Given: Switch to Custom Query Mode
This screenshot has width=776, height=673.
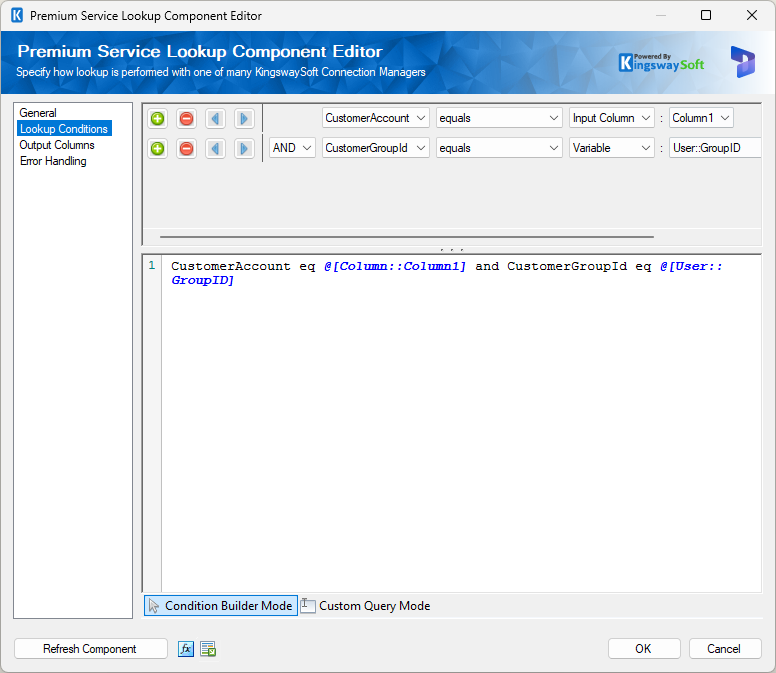Looking at the screenshot, I should pos(366,606).
